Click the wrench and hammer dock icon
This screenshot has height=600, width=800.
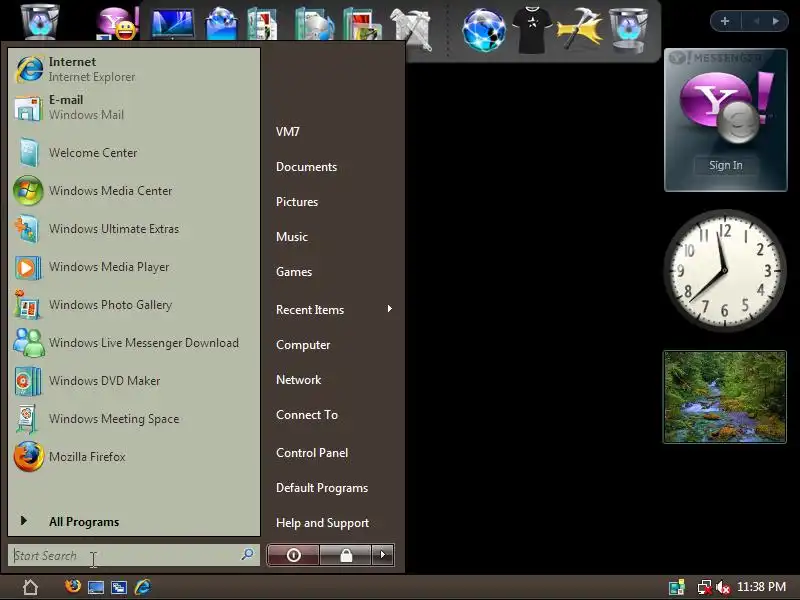tap(411, 28)
